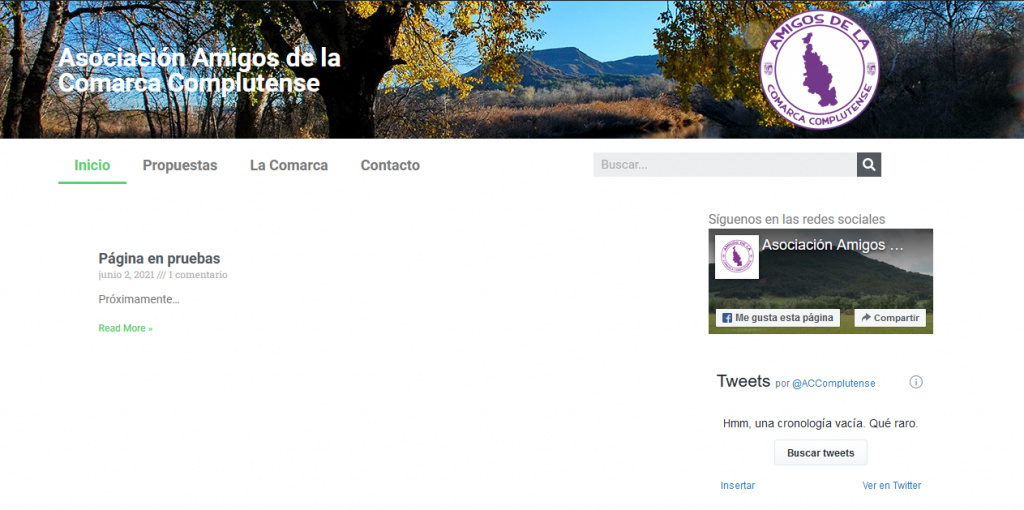Open the Página en pruebas post title
Image resolution: width=1024 pixels, height=510 pixels.
pyautogui.click(x=159, y=259)
